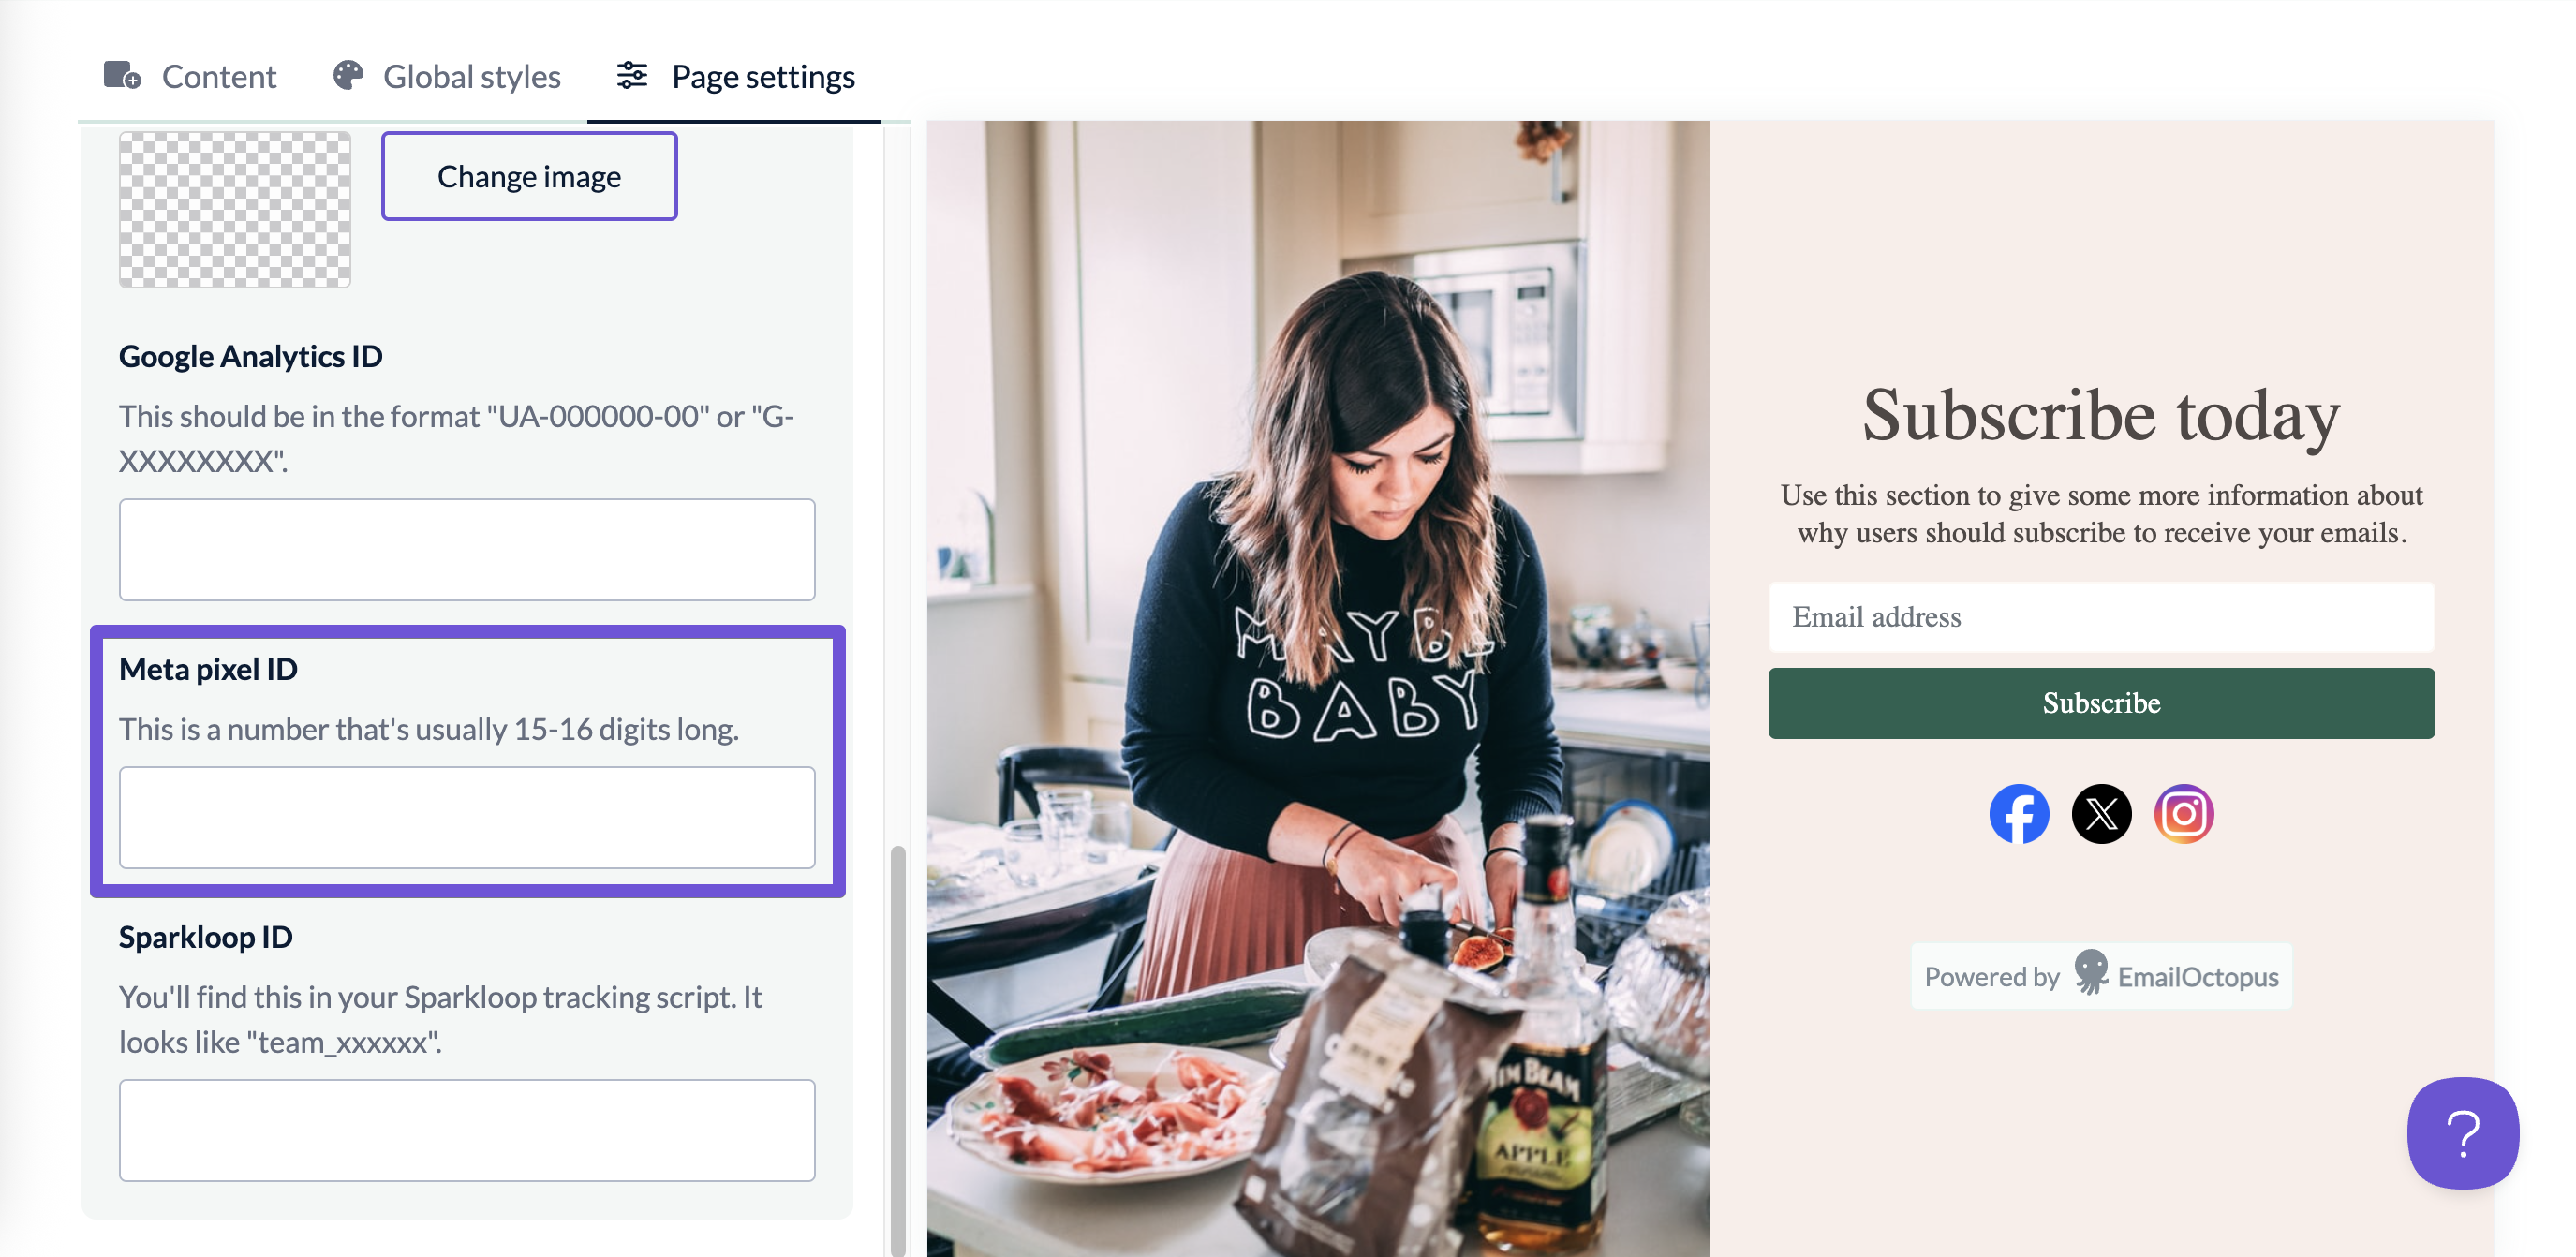Open the Instagram social icon
2576x1257 pixels.
pyautogui.click(x=2184, y=814)
